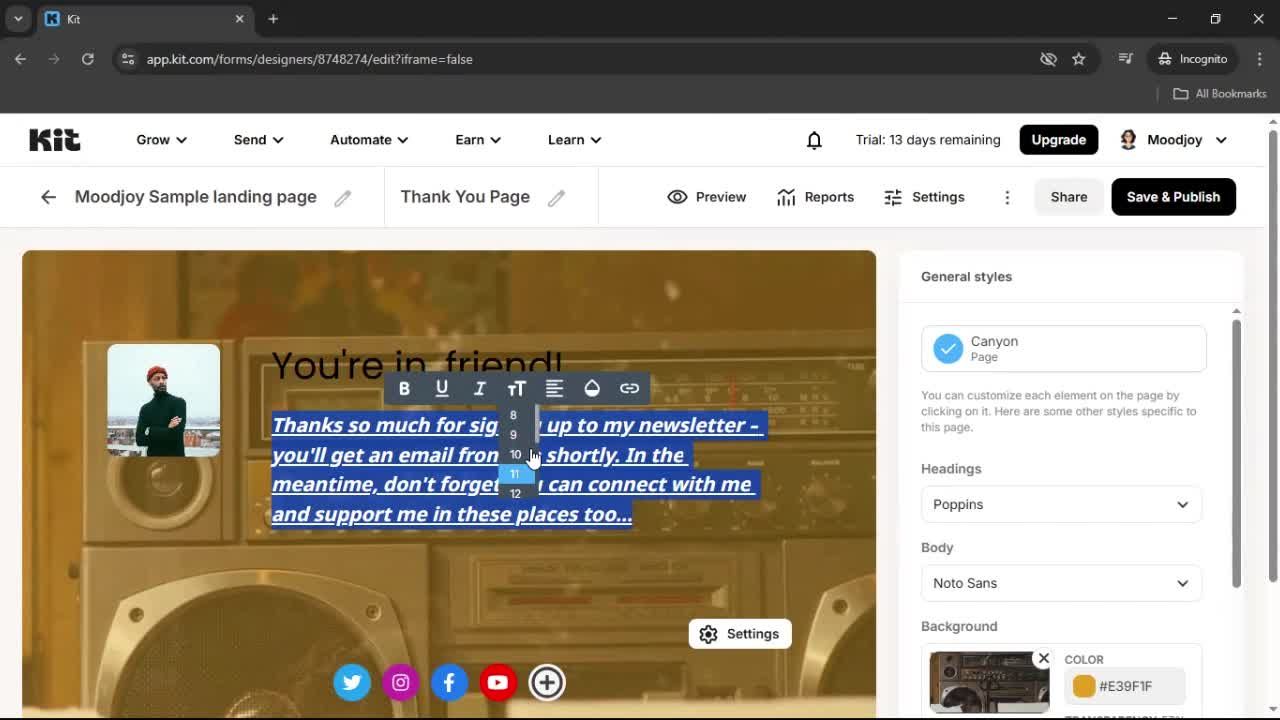Click the Upgrade button
Viewport: 1280px width, 720px height.
pos(1058,140)
